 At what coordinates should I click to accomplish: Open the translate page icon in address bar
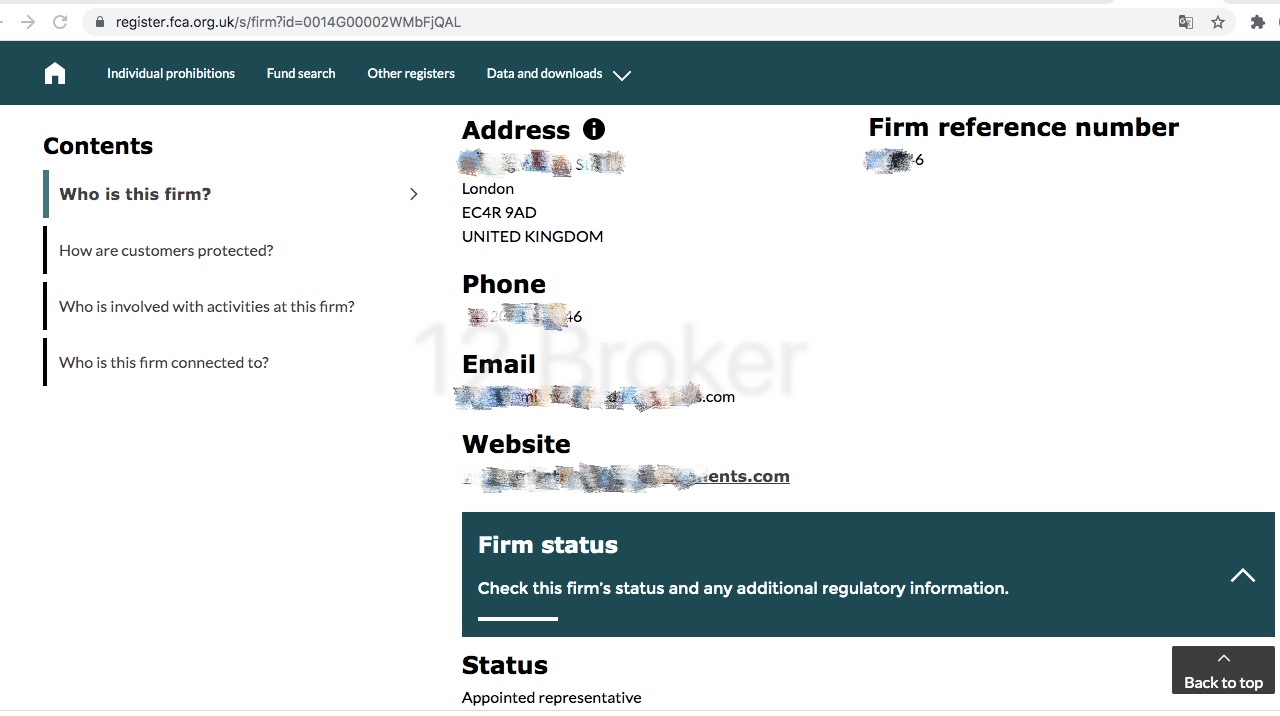point(1186,22)
